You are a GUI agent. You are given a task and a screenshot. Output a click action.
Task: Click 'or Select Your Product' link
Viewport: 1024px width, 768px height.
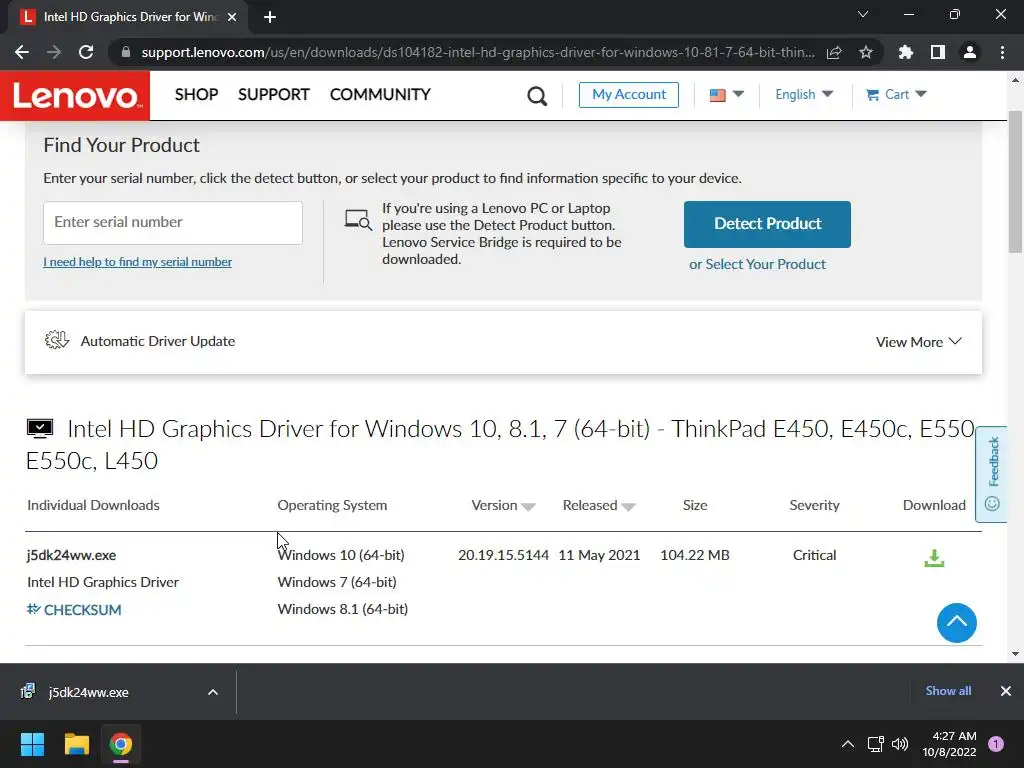[x=758, y=264]
